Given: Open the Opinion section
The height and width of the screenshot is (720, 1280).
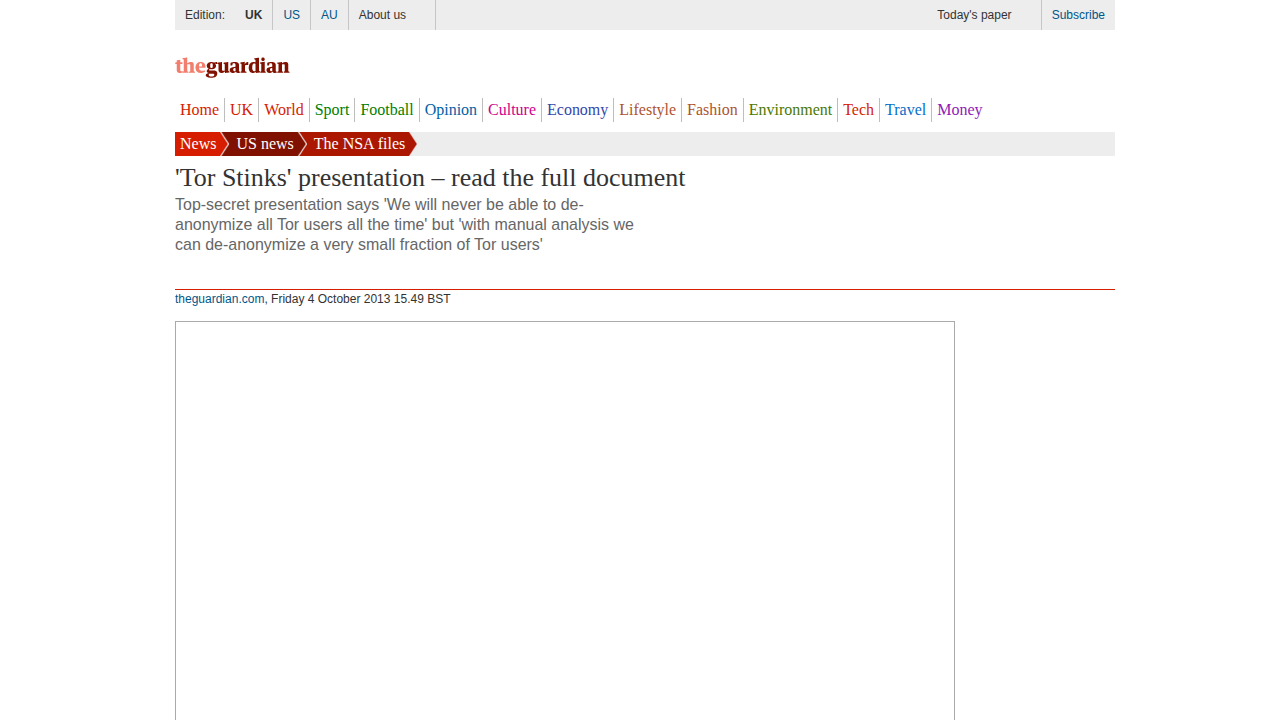Looking at the screenshot, I should [x=450, y=110].
